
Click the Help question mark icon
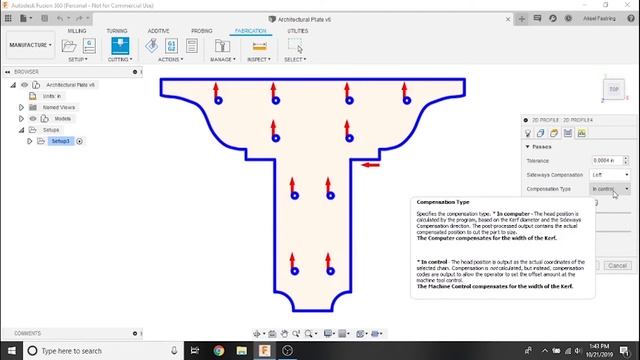point(631,18)
